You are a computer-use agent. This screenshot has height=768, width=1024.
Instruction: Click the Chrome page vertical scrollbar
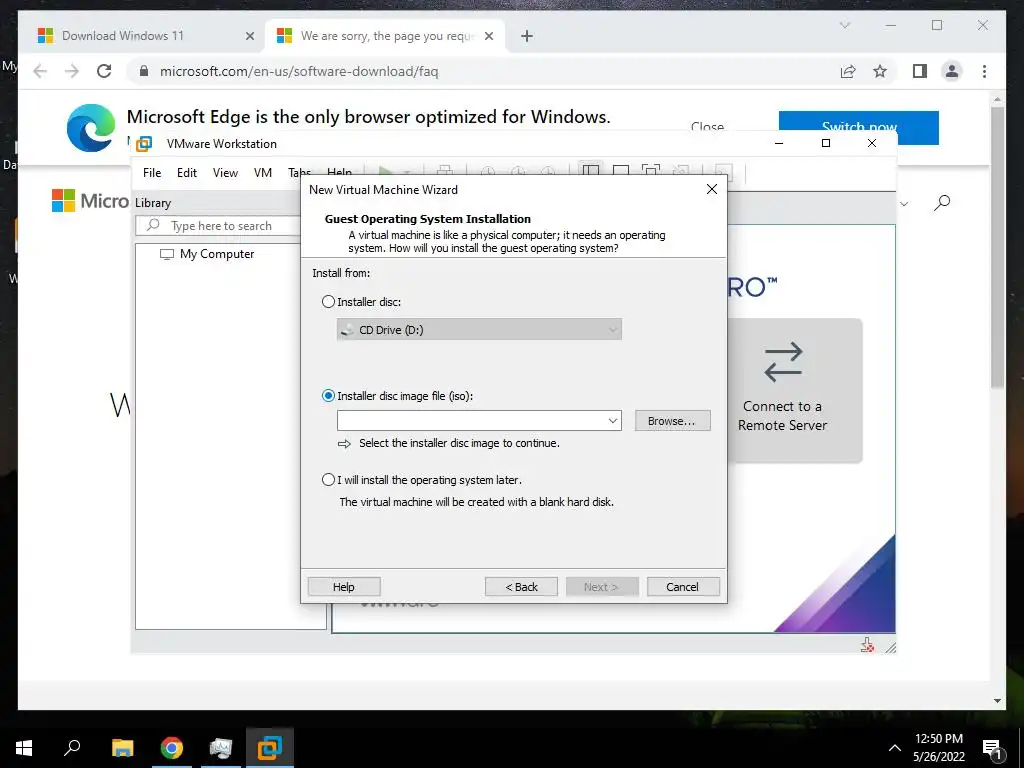pyautogui.click(x=997, y=248)
